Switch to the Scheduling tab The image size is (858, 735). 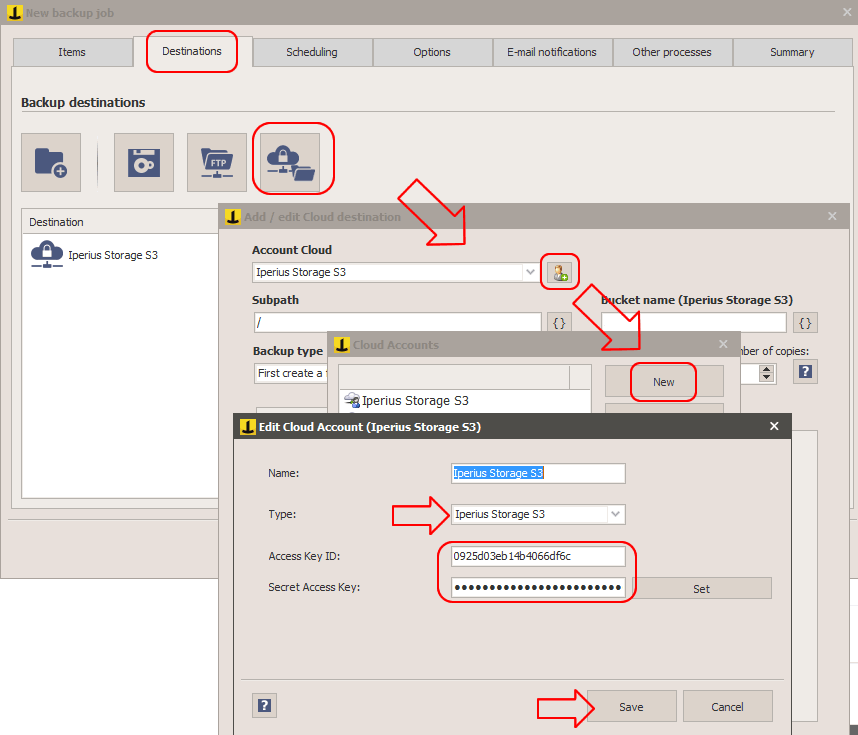(312, 52)
